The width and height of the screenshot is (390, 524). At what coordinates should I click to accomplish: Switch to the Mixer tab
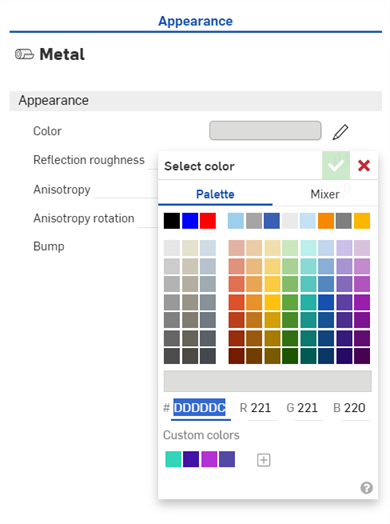pyautogui.click(x=325, y=194)
